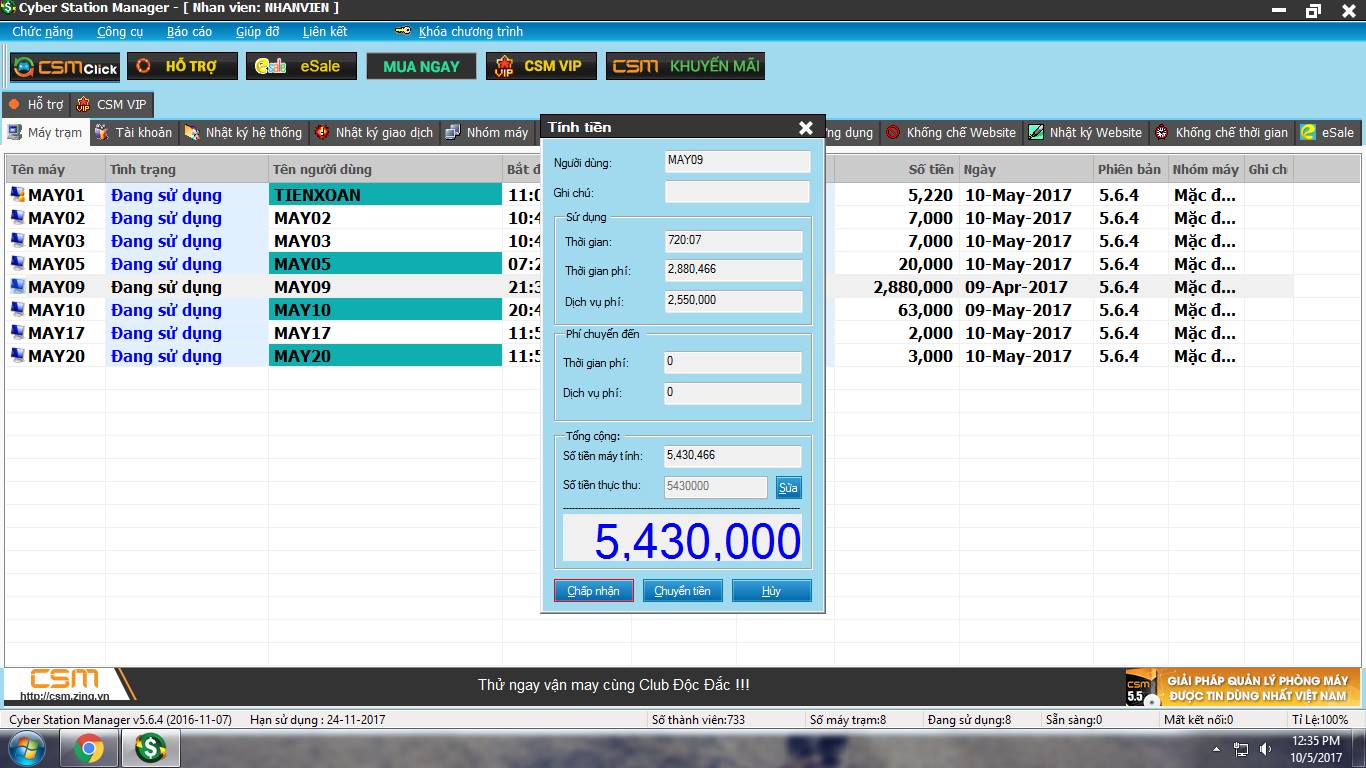Sort by the Tên máy column header
Image resolution: width=1366 pixels, height=768 pixels.
tap(55, 169)
